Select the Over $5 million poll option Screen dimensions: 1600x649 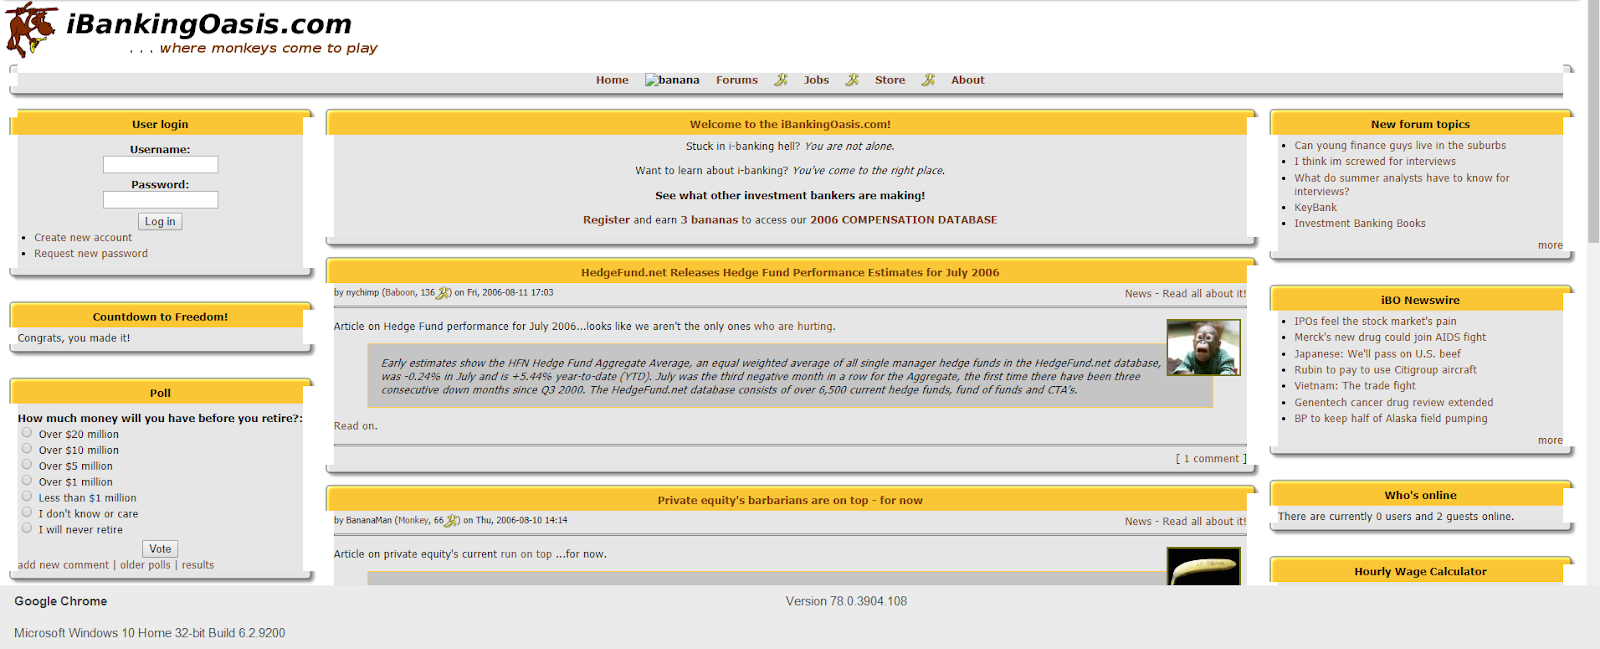[x=27, y=465]
